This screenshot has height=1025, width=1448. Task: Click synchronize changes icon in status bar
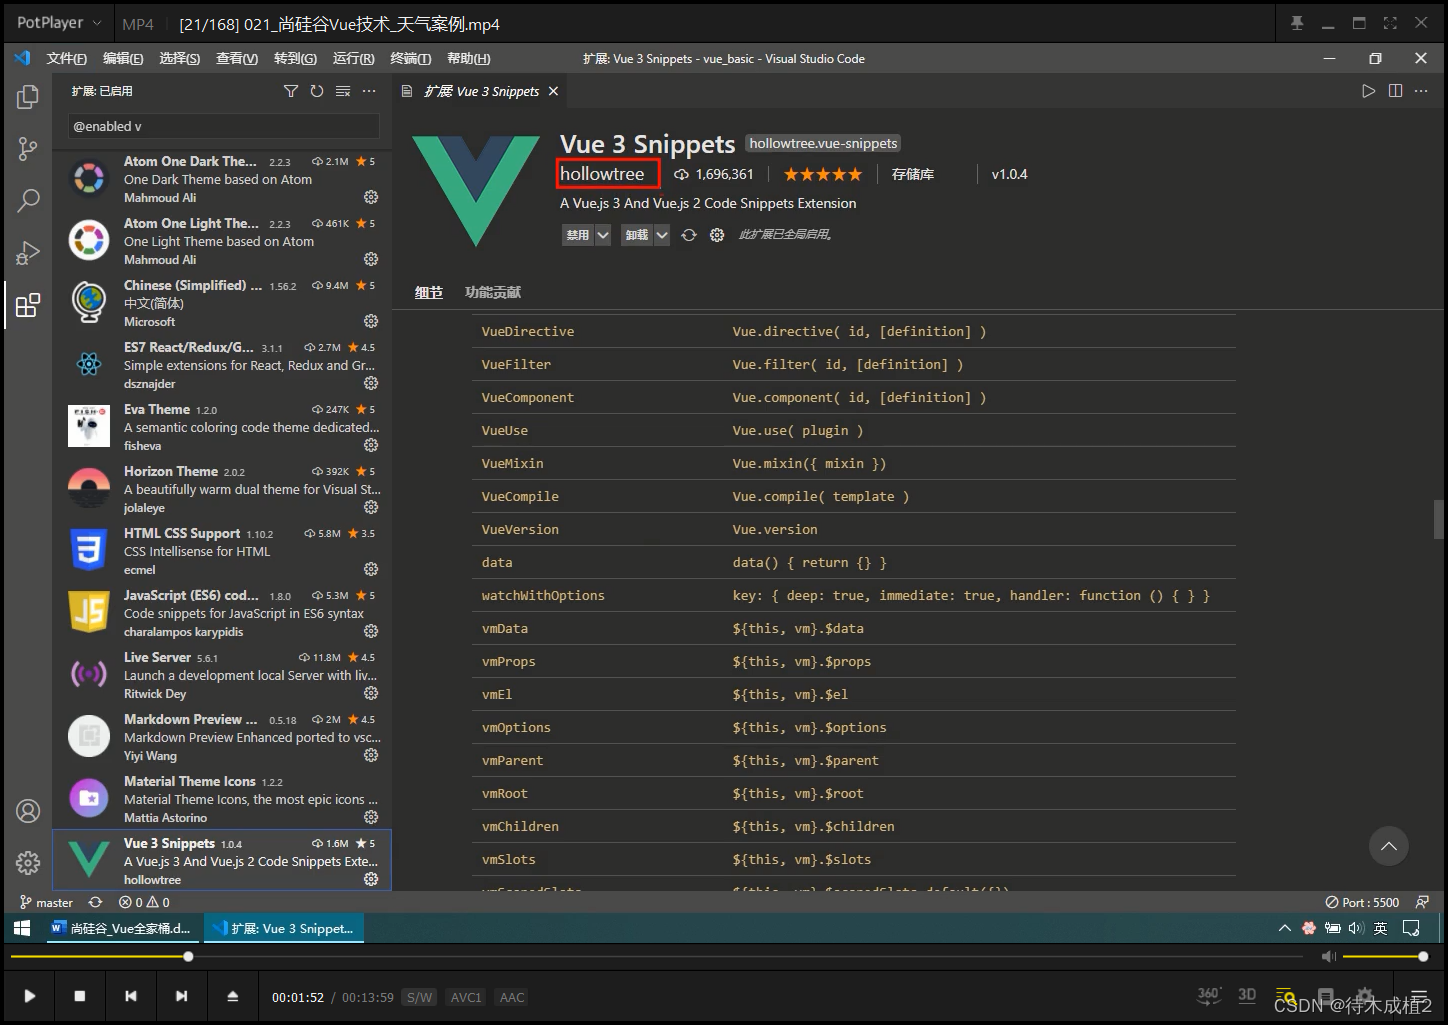(95, 902)
